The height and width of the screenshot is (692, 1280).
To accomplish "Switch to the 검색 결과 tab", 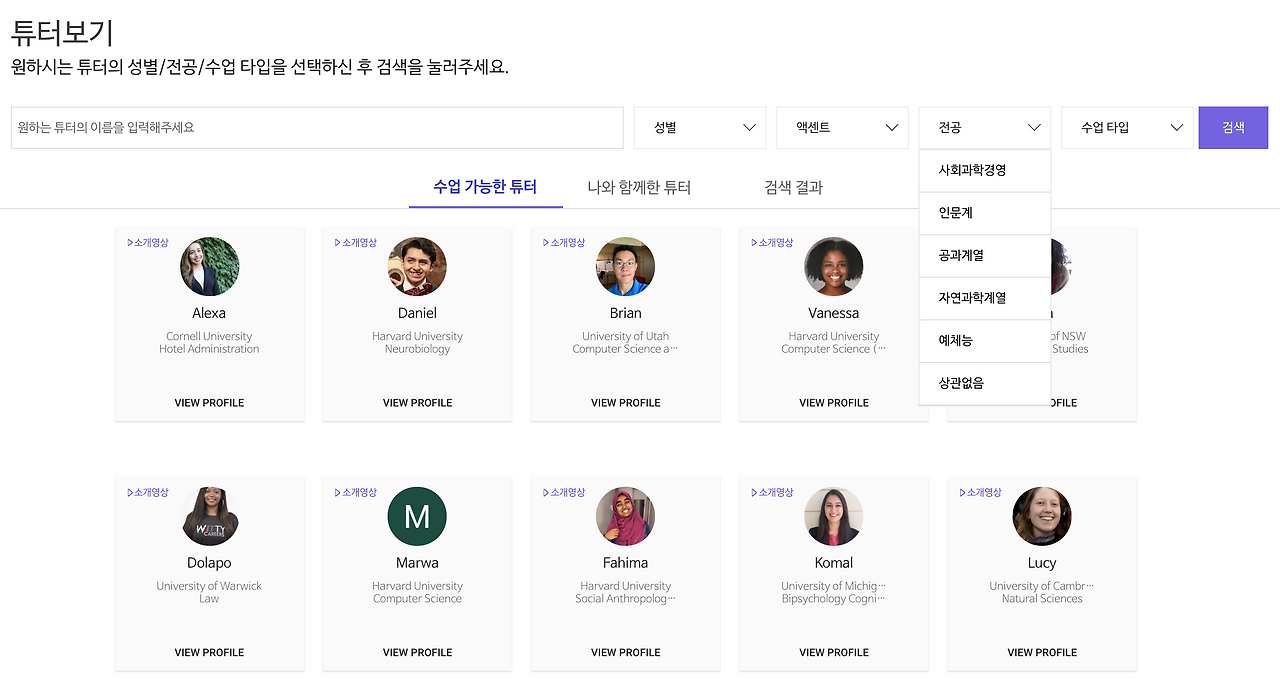I will [x=792, y=187].
